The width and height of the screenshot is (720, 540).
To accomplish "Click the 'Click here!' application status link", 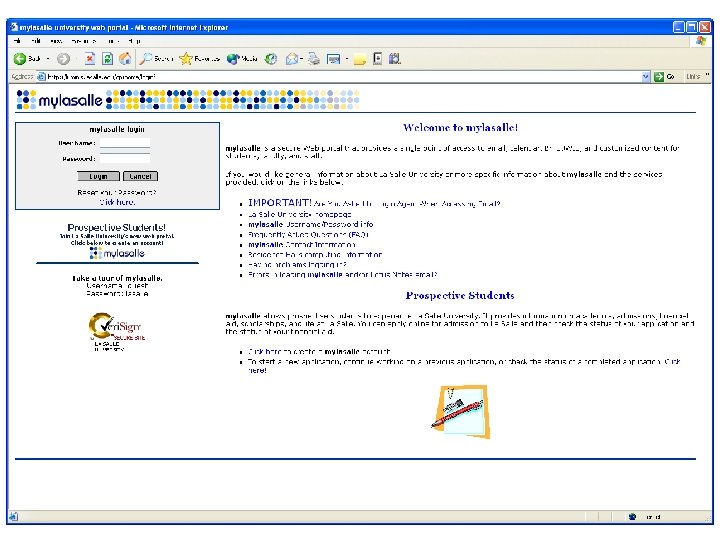I will pos(672,362).
